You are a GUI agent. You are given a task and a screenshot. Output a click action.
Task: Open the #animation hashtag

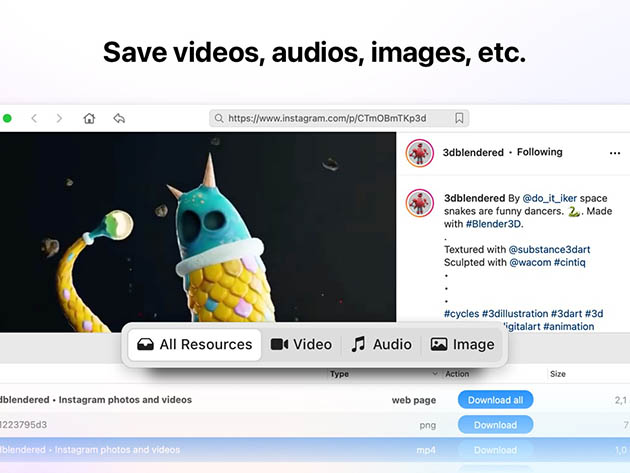coord(569,326)
